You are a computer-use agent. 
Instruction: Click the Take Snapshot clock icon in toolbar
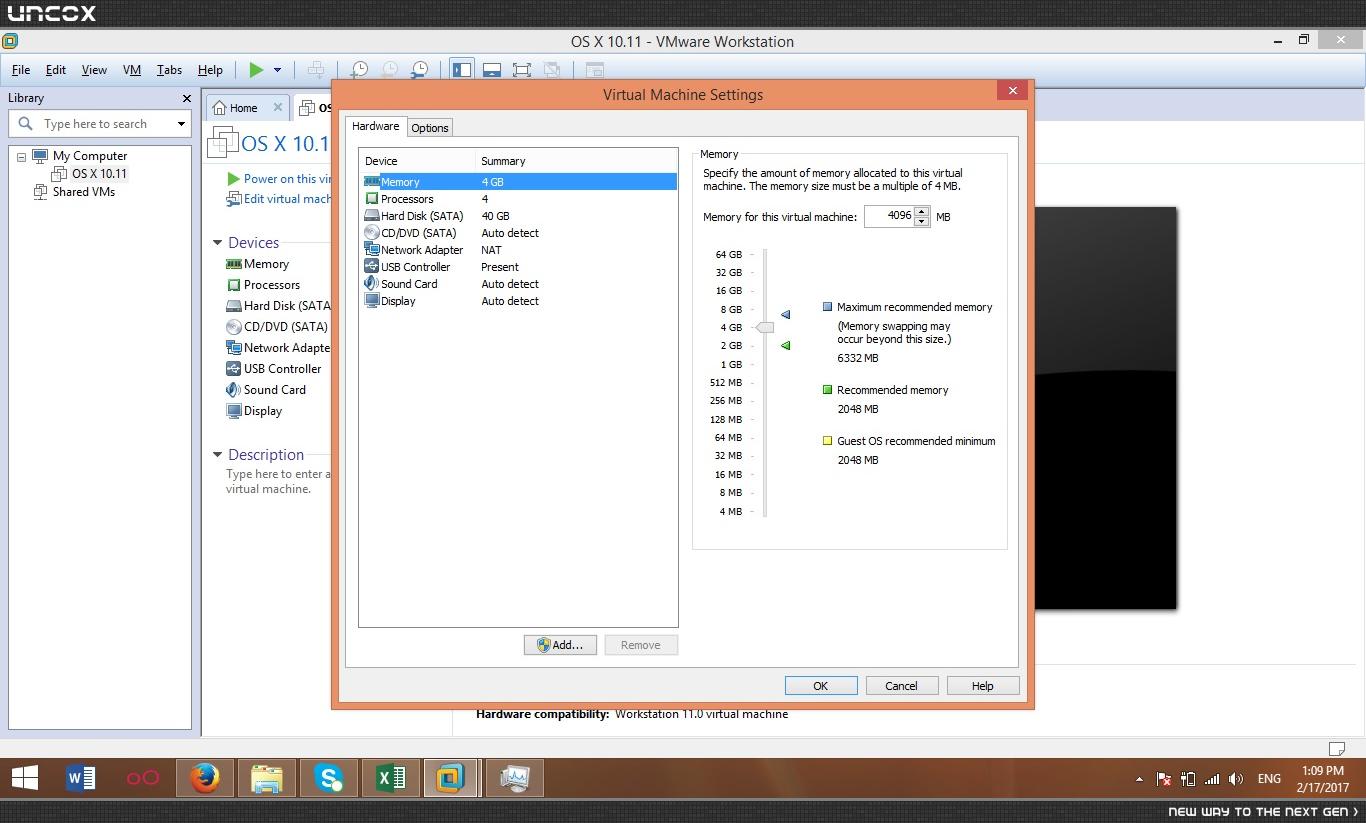coord(359,69)
